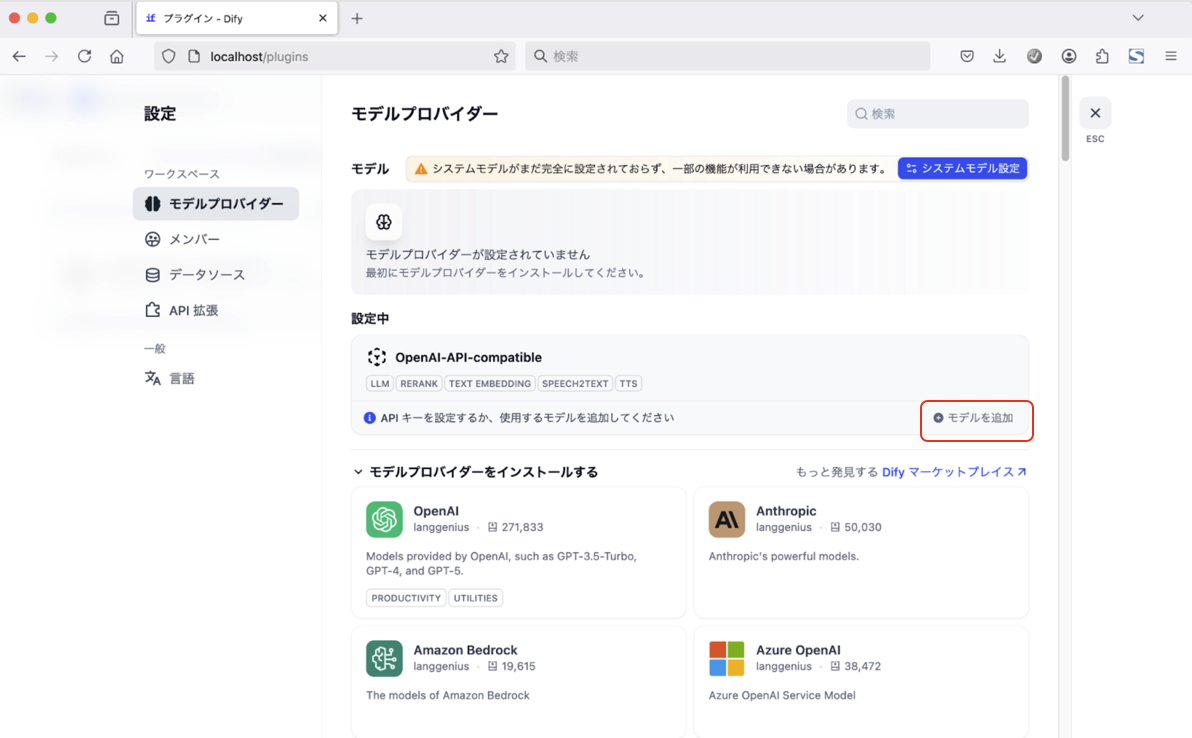Click the 19,615 install count on Bedrock
The width and height of the screenshot is (1192, 738).
(518, 667)
